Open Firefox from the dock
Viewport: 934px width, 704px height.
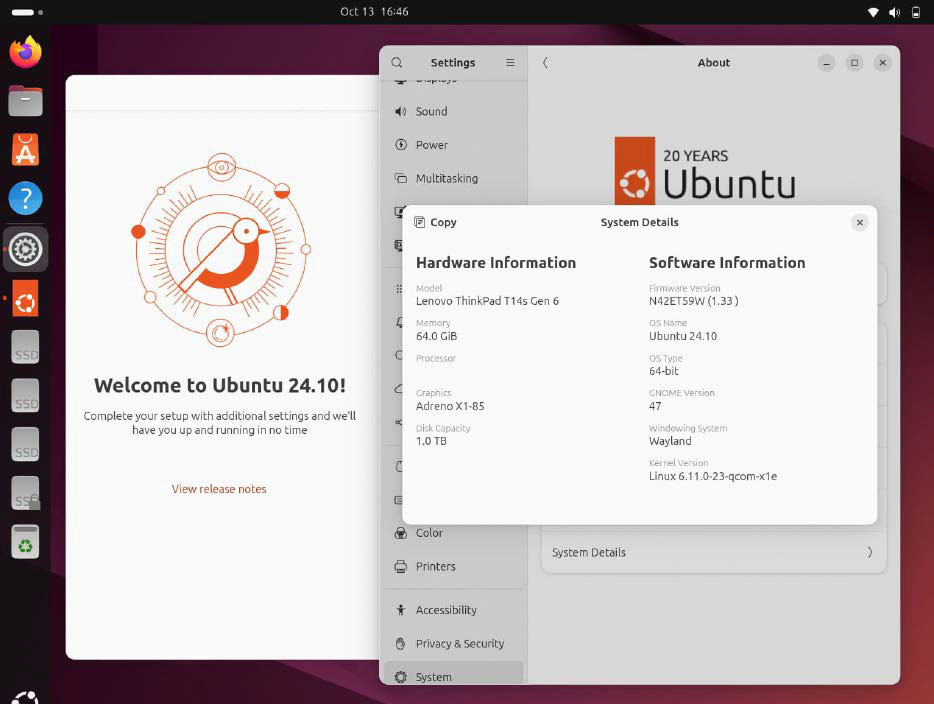25,52
